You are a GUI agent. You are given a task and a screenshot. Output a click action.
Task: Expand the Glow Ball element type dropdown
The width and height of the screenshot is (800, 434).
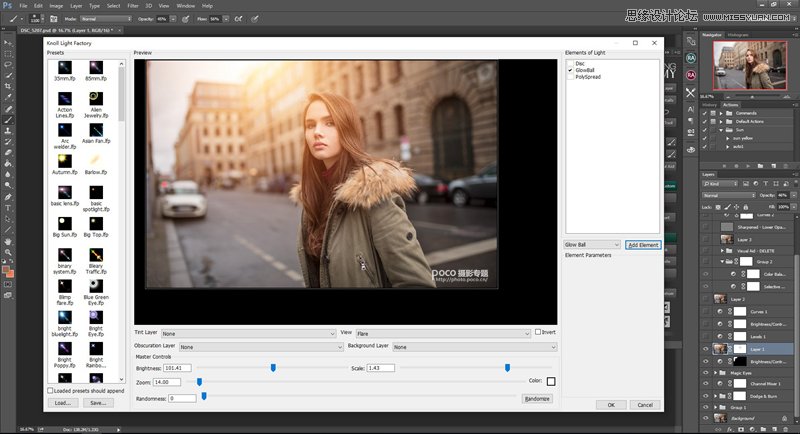tap(592, 244)
